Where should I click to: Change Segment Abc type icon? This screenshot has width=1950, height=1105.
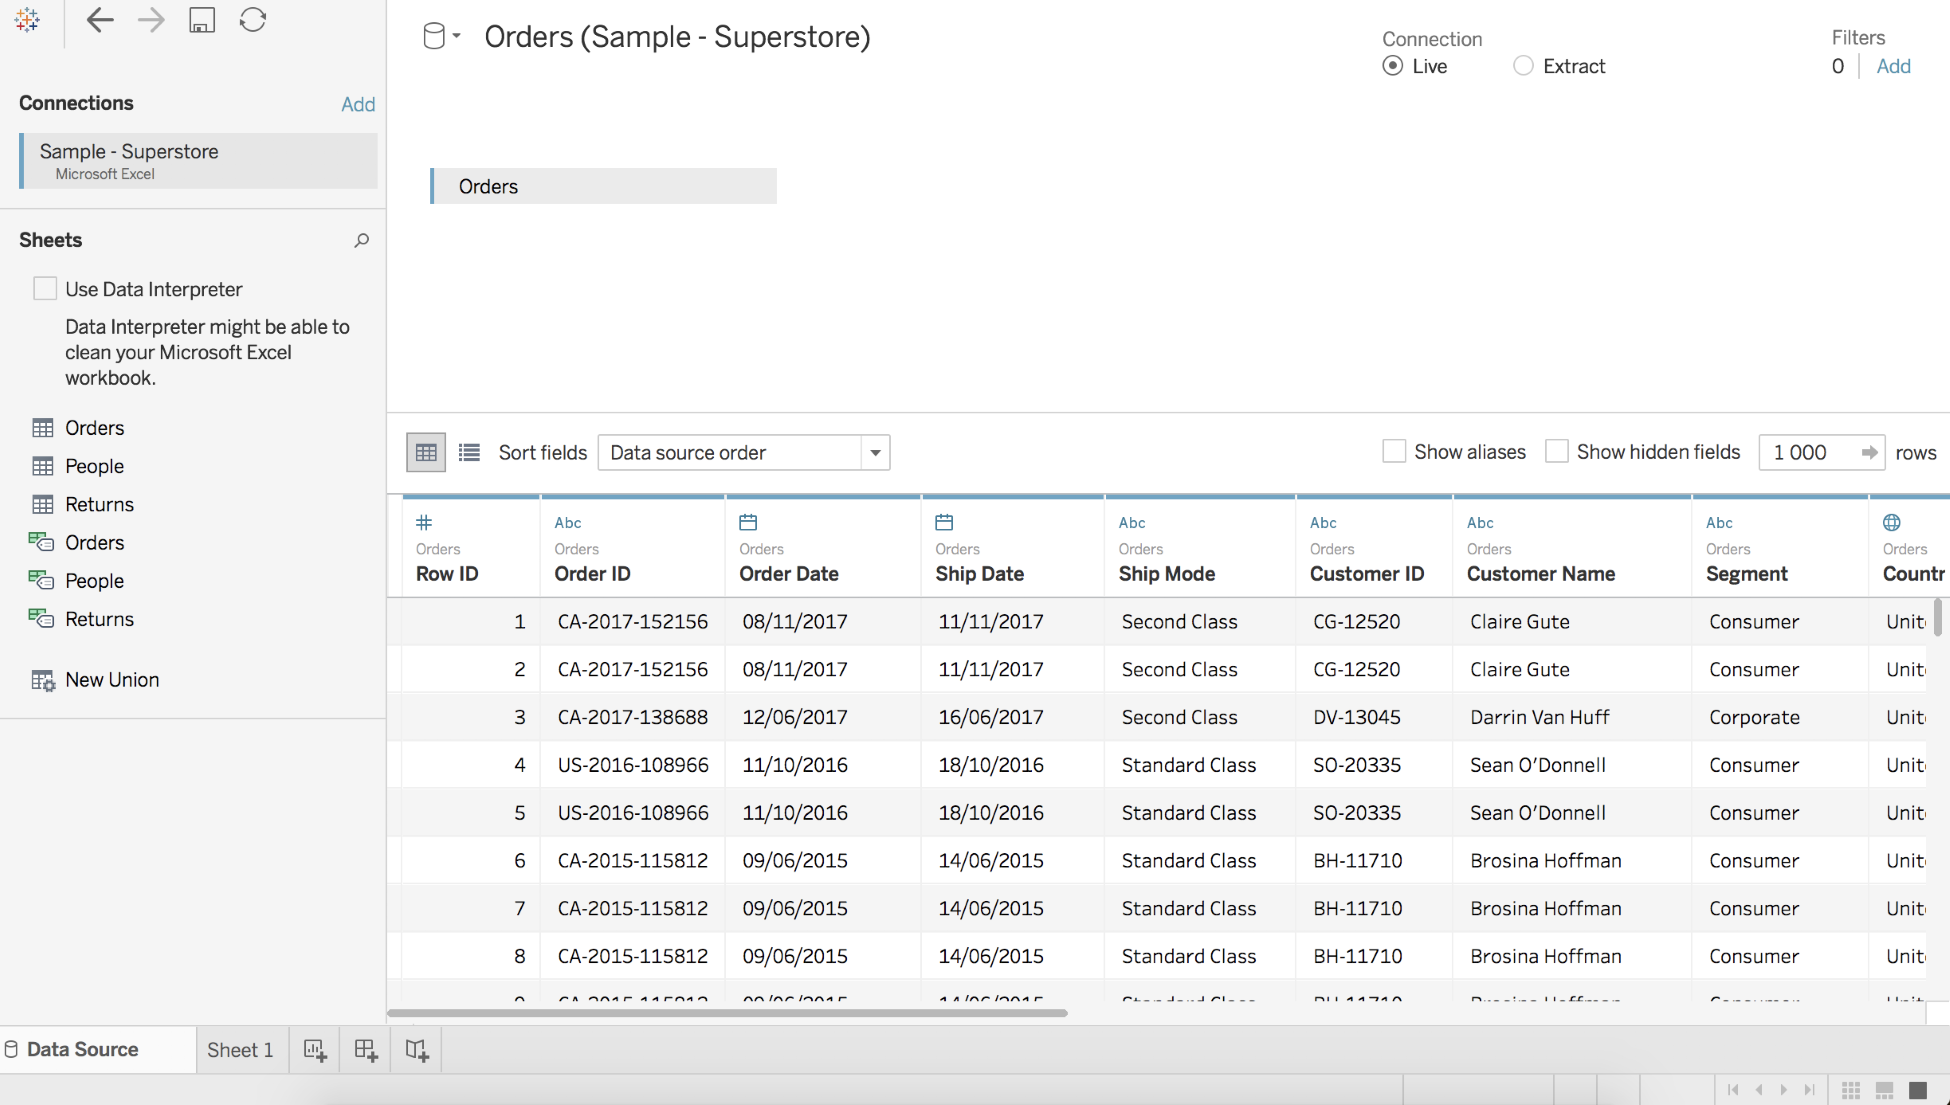pos(1719,522)
